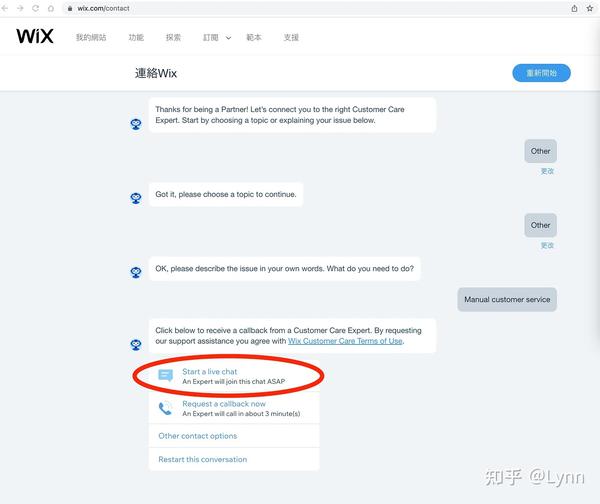
Task: Click 更改 under the second Other reply
Action: [x=547, y=245]
